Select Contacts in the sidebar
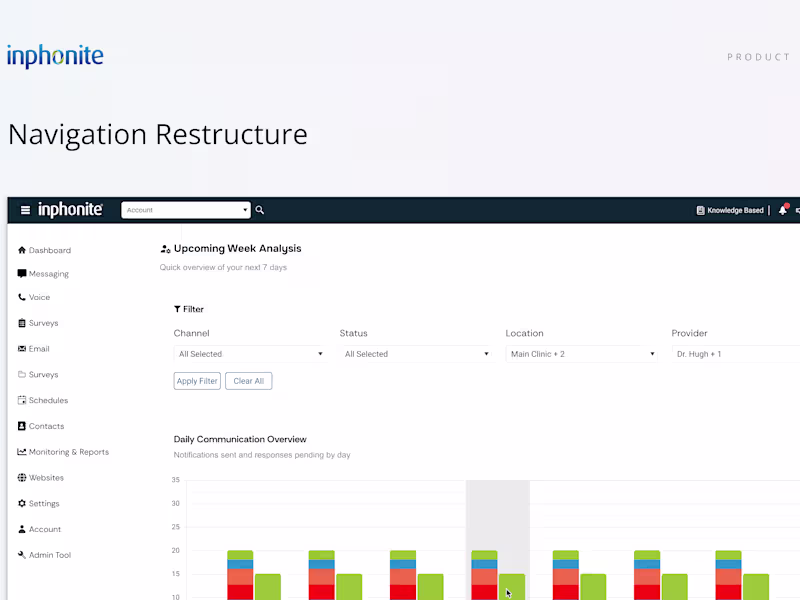 (41, 426)
